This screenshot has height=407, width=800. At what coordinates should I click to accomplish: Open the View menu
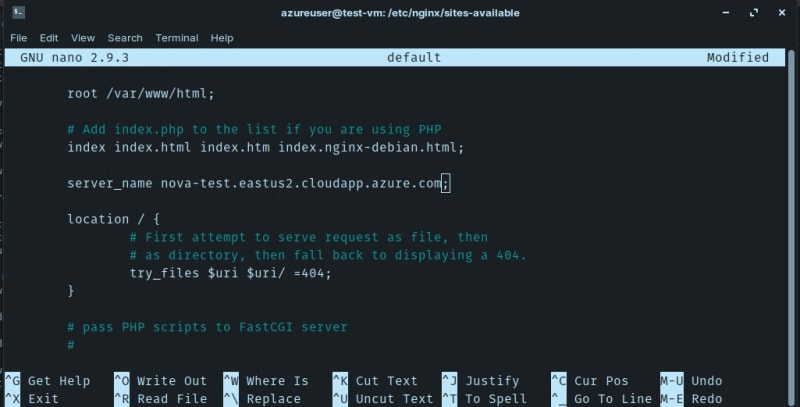click(x=83, y=38)
